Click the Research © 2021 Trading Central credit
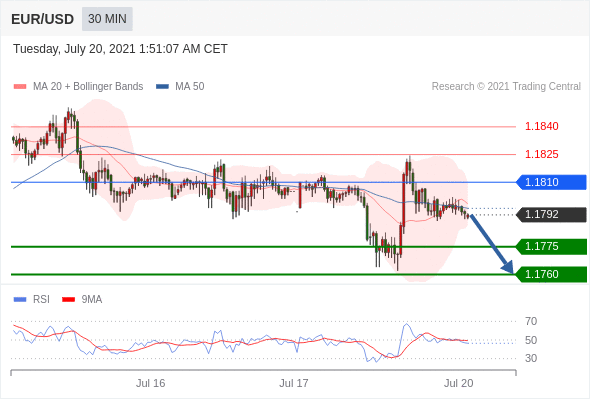The height and width of the screenshot is (400, 590). [x=506, y=87]
